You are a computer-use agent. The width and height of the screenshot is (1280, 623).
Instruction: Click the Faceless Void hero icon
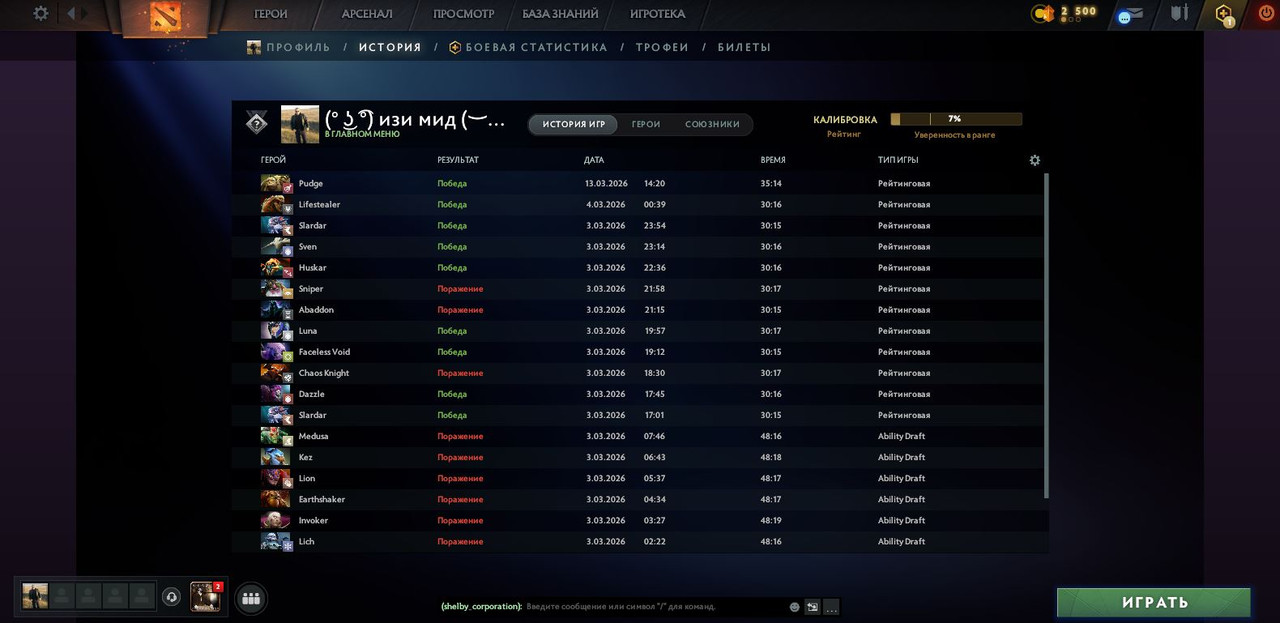click(x=276, y=351)
